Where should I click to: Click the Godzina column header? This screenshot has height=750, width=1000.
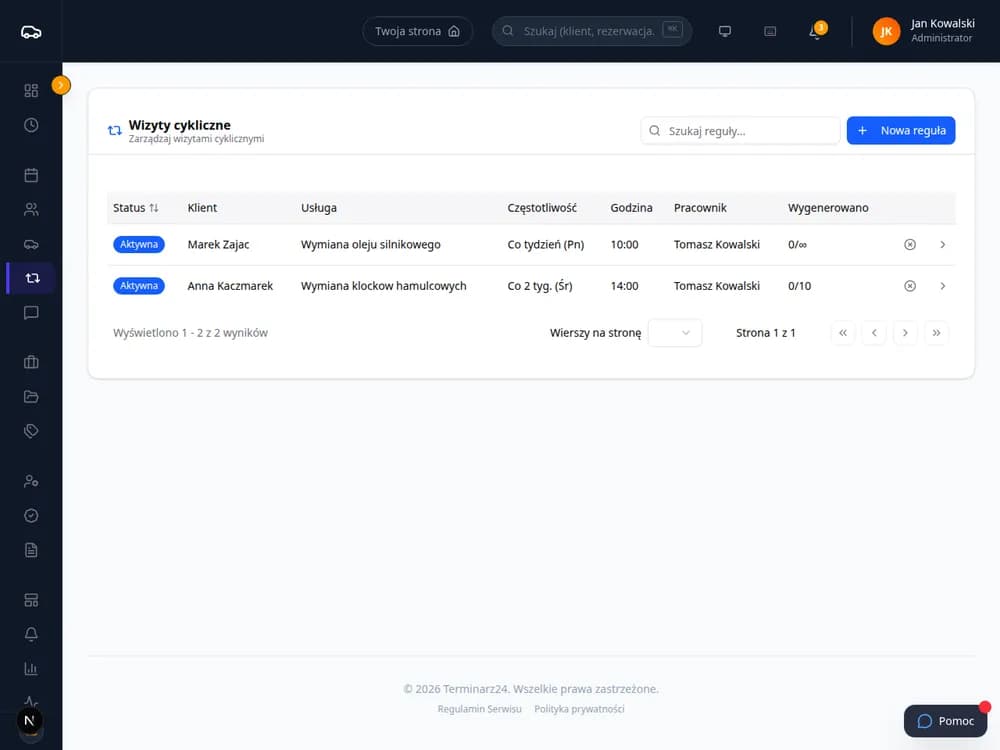(631, 208)
